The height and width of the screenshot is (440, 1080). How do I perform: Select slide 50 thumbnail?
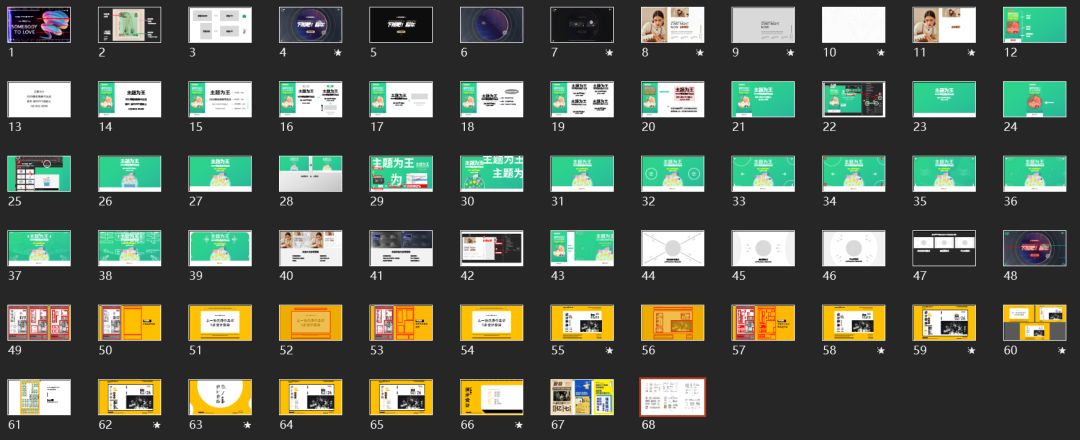click(x=129, y=322)
